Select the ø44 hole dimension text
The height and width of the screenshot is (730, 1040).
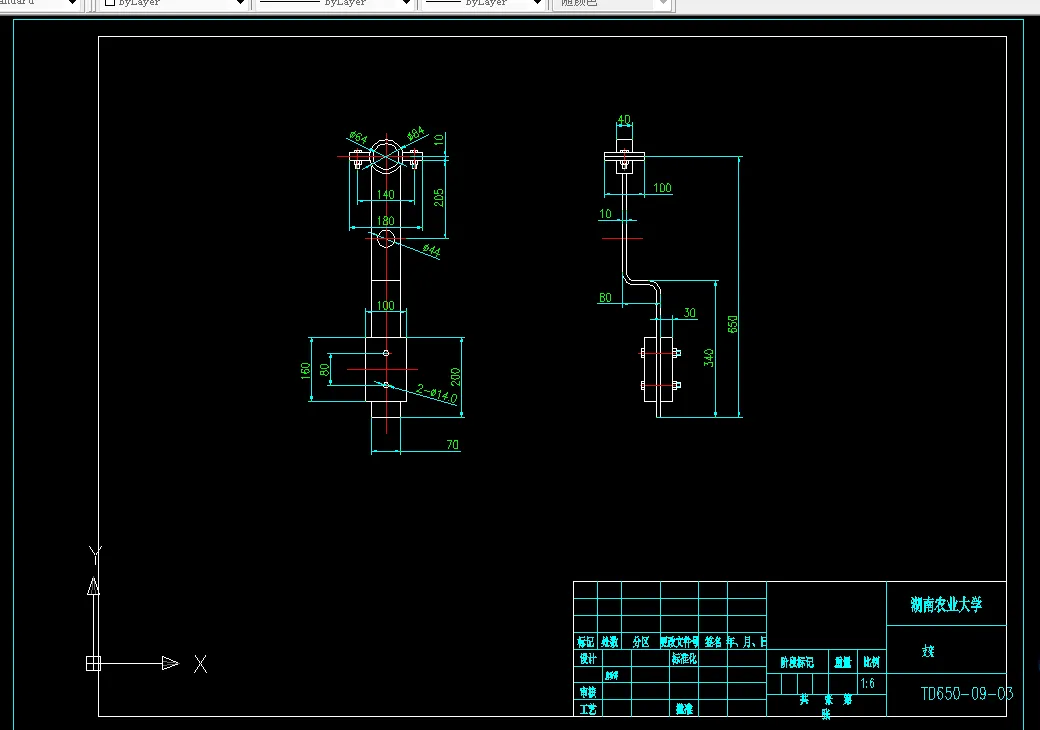[x=432, y=251]
